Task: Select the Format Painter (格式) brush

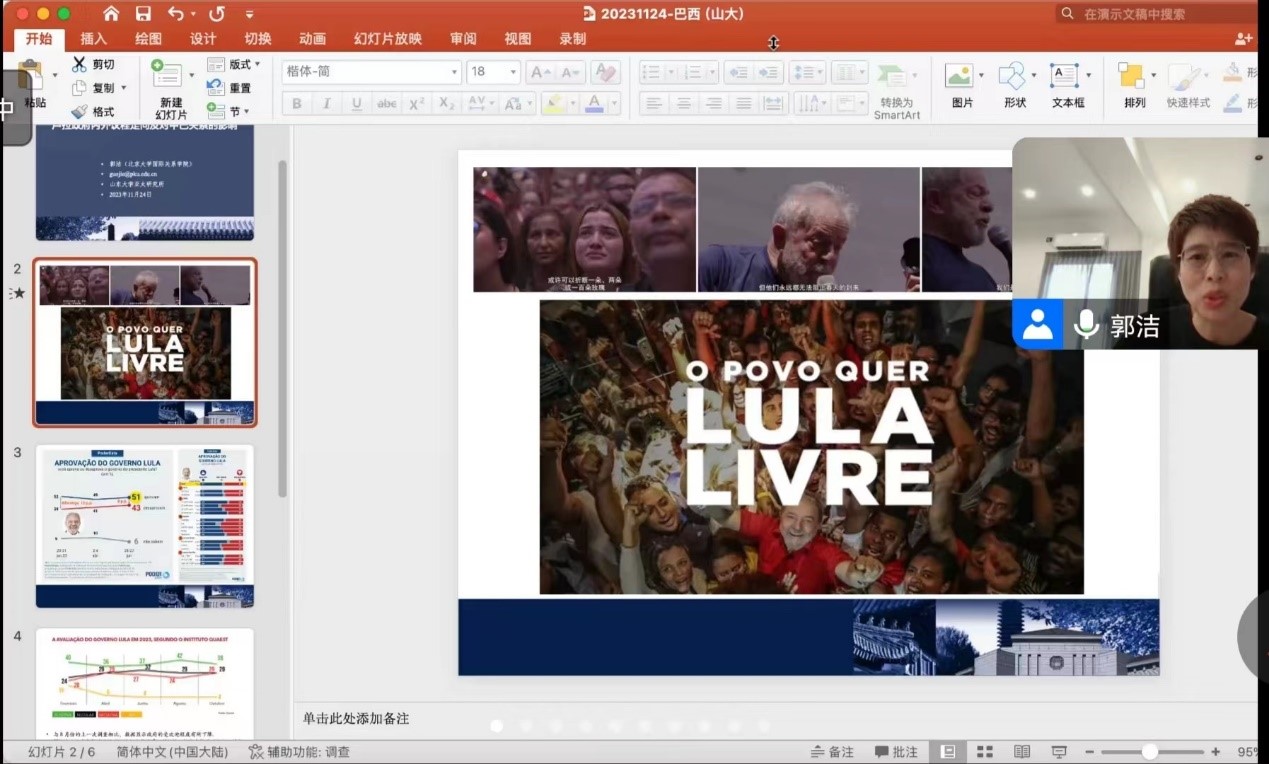Action: click(80, 111)
